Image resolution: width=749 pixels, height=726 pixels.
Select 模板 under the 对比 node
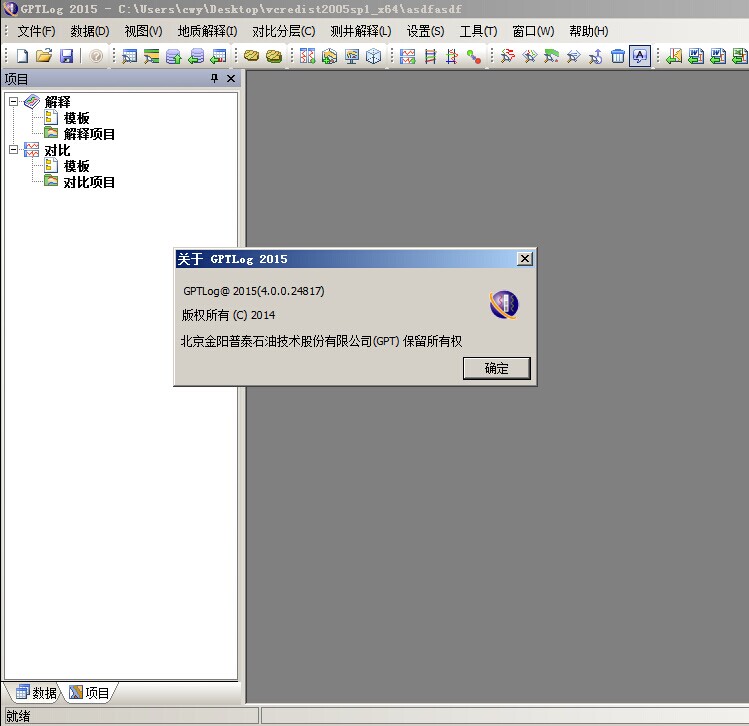click(x=76, y=166)
